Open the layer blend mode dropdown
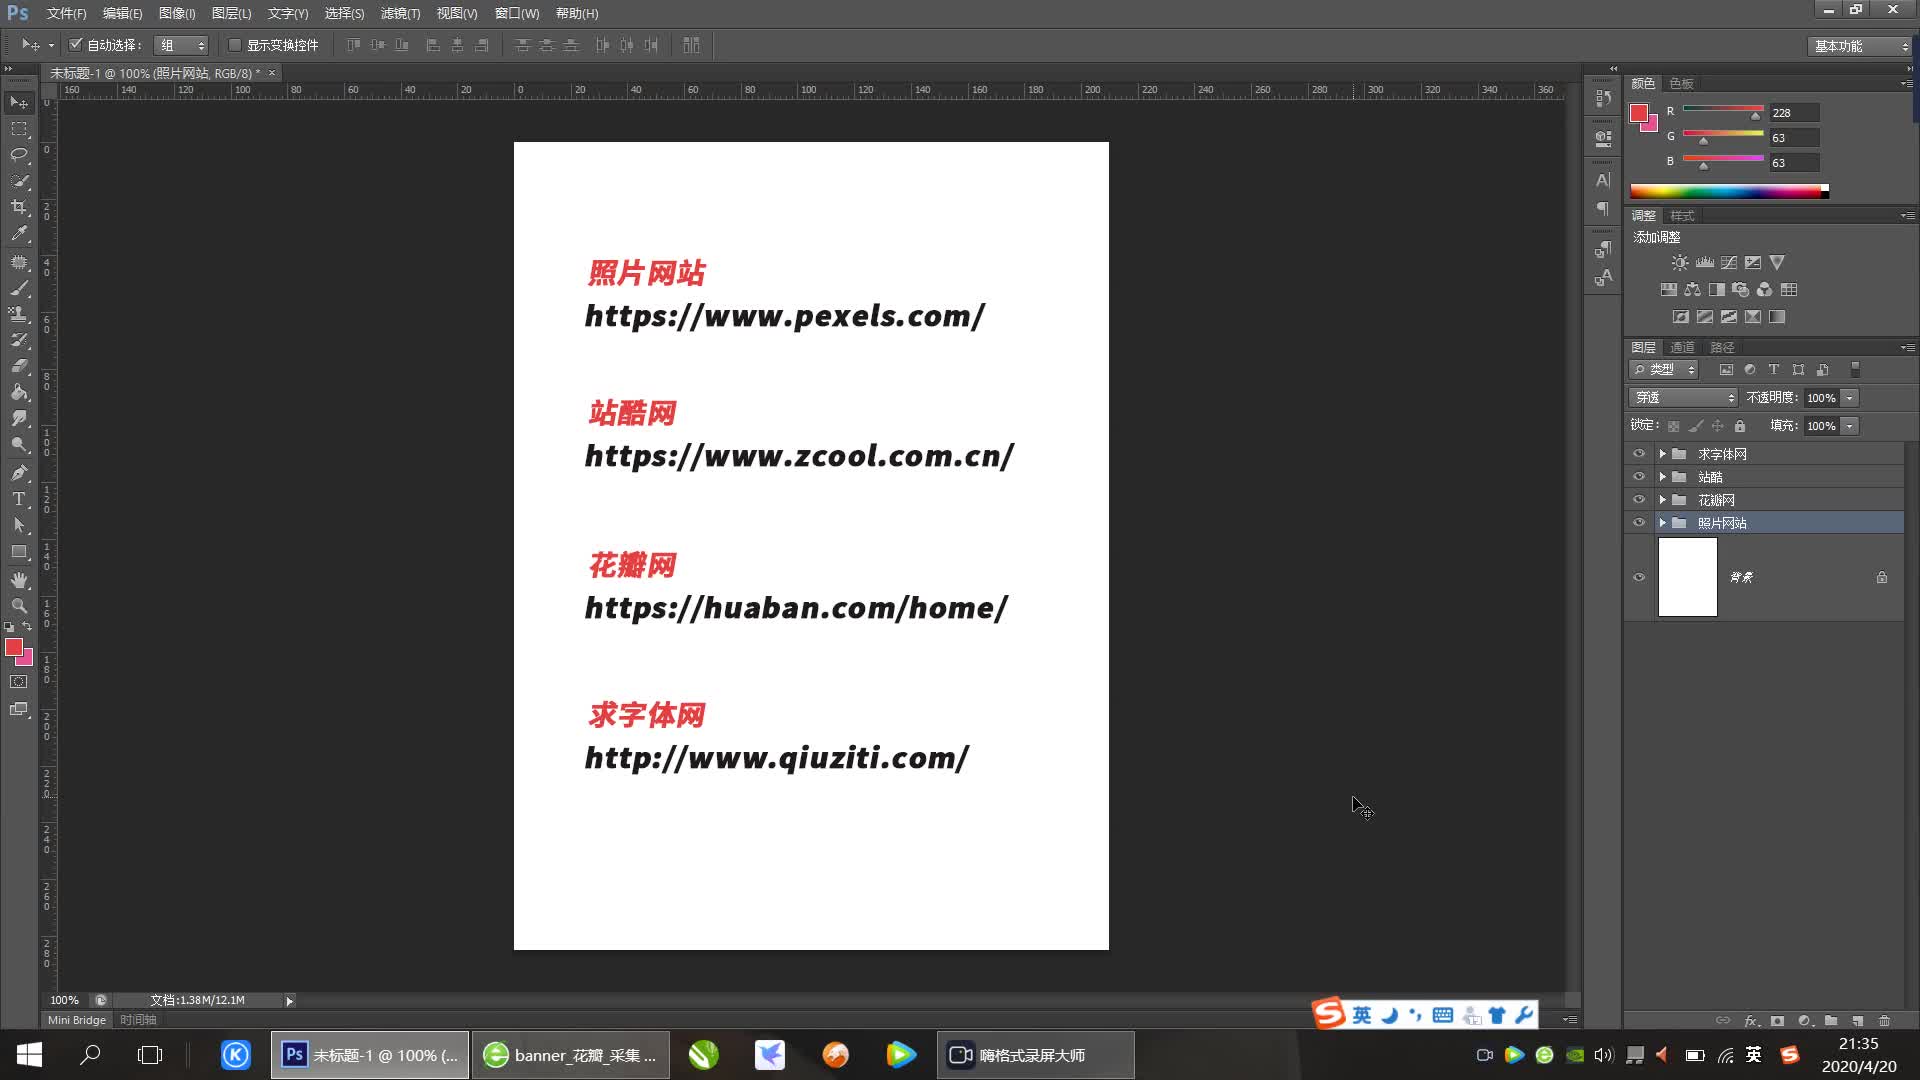This screenshot has height=1080, width=1920. click(x=1684, y=398)
